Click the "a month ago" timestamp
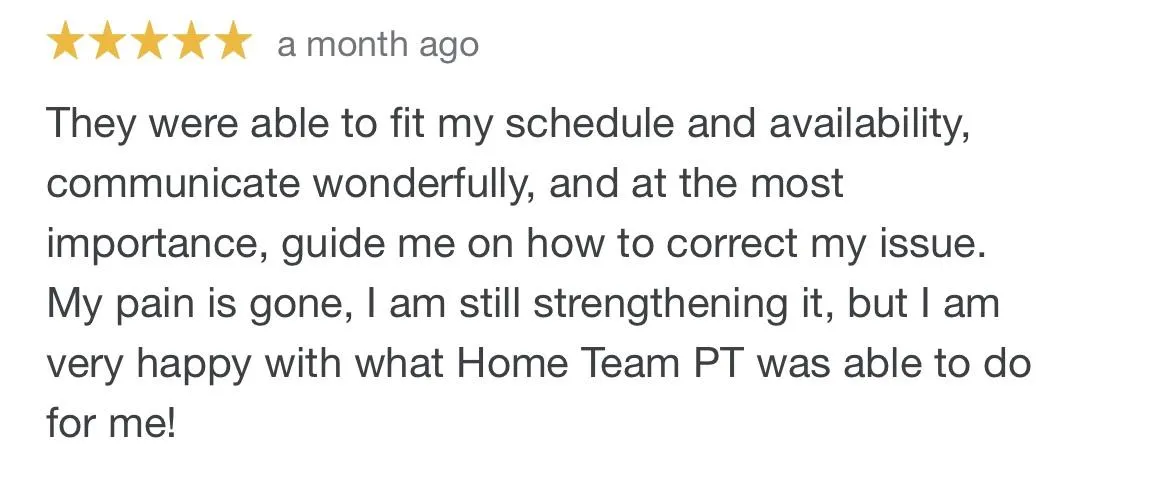1166x479 pixels. [377, 45]
